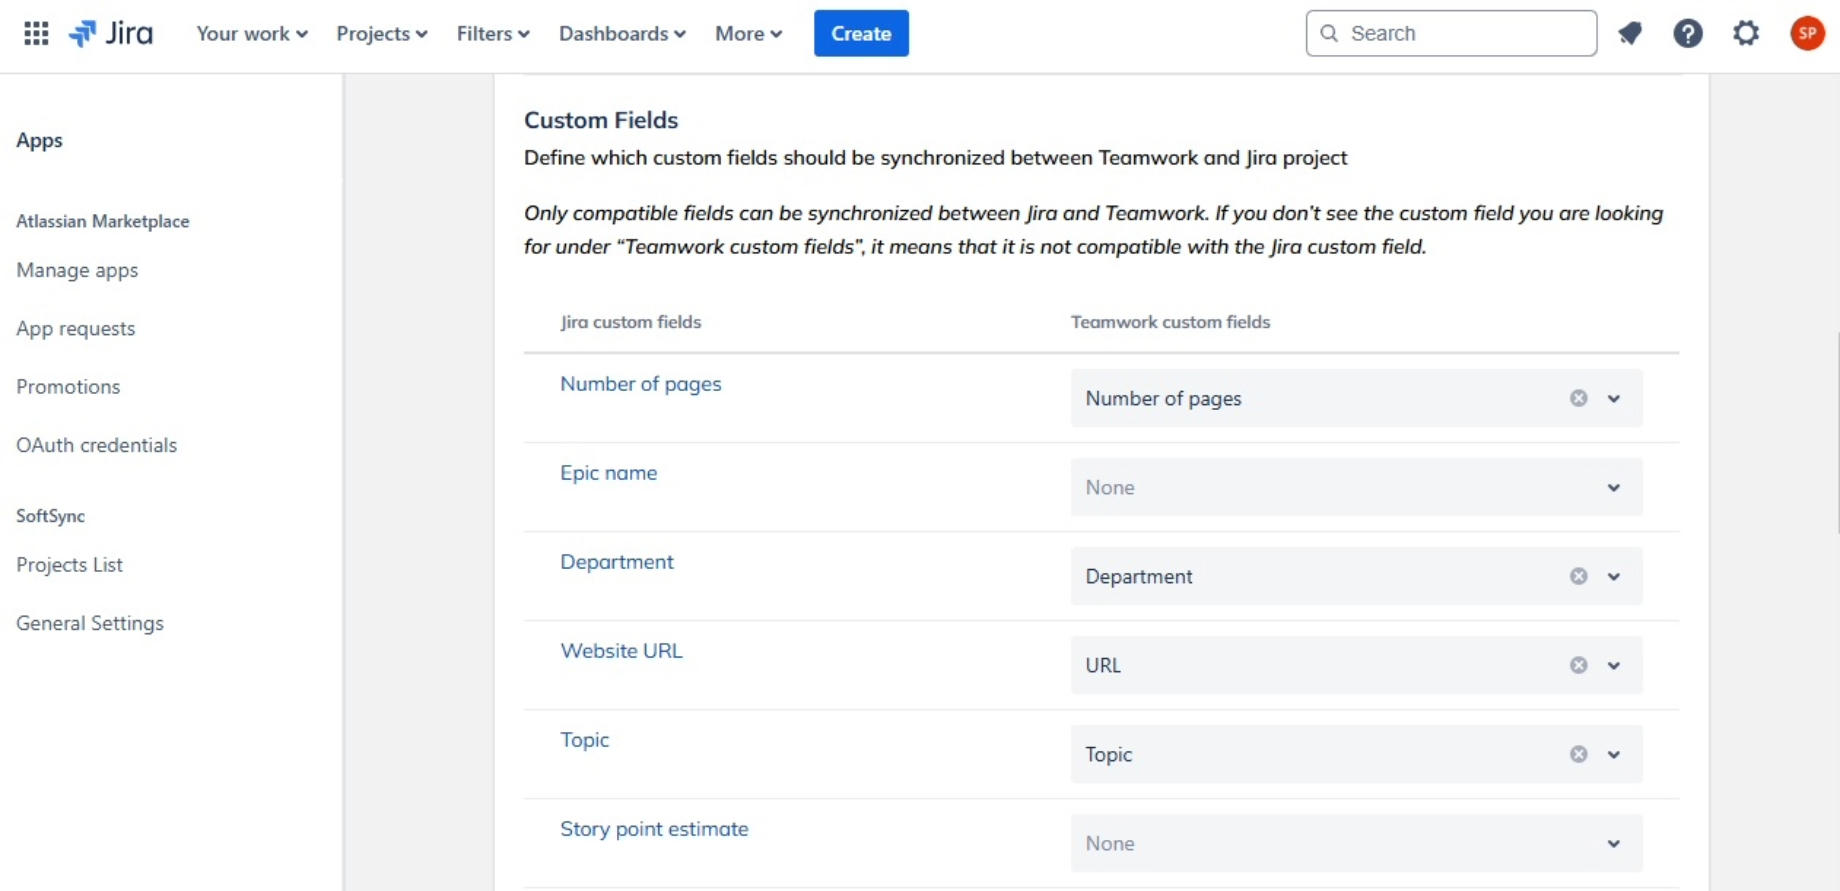Open General Settings in the sidebar
Screen dimensions: 1840x891
click(x=90, y=623)
